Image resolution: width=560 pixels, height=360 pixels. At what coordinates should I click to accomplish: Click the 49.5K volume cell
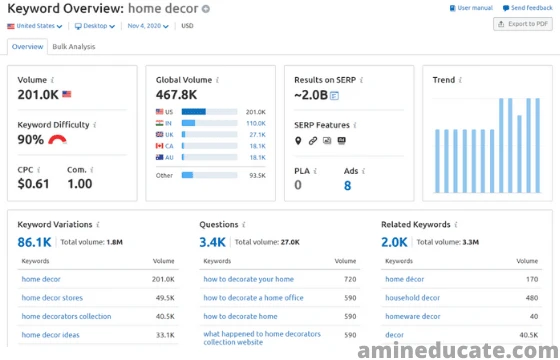point(165,298)
